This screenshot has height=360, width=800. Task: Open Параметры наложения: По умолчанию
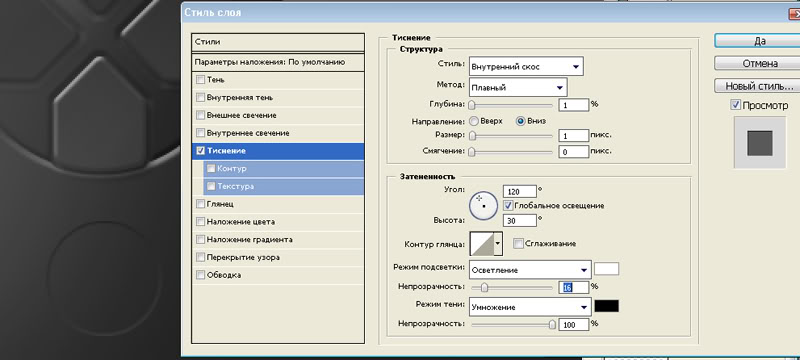pos(278,62)
